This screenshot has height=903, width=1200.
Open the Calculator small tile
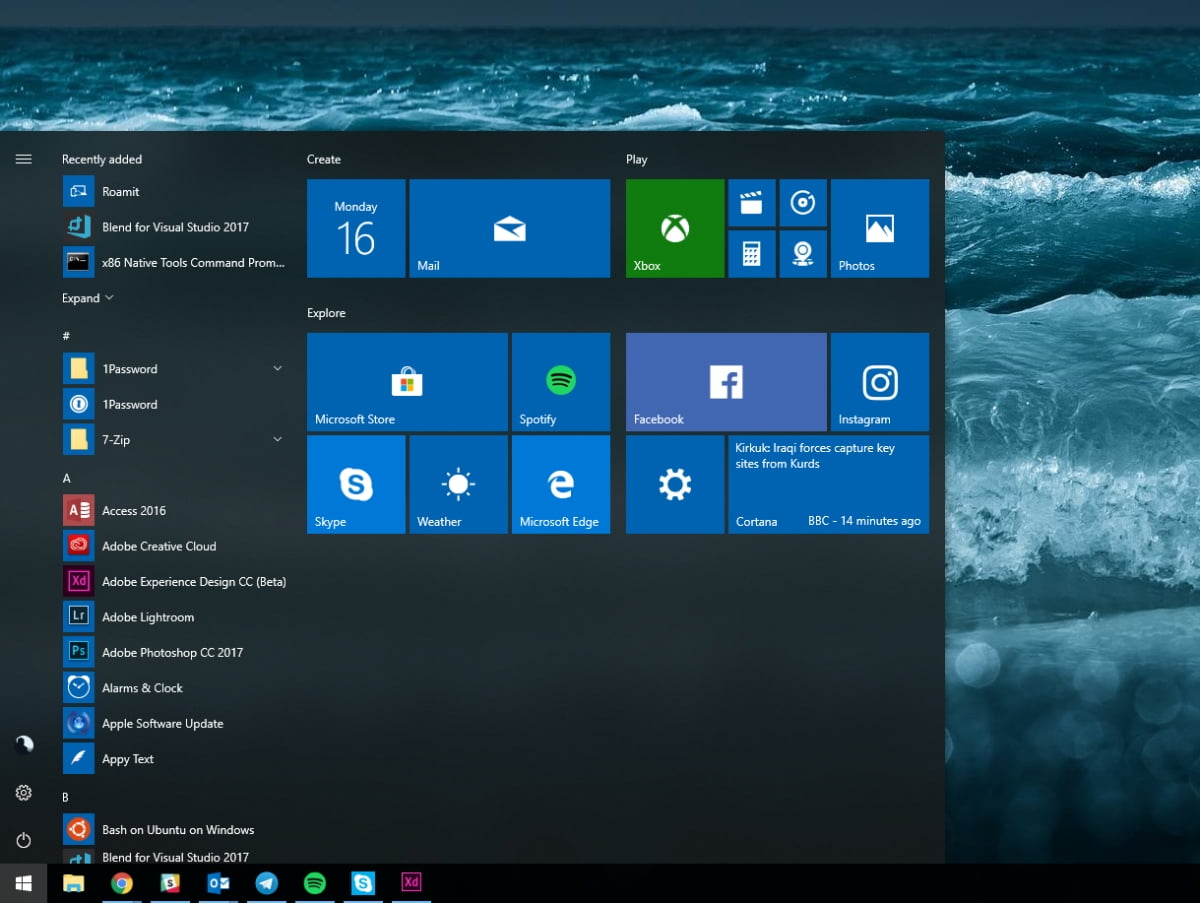coord(752,254)
